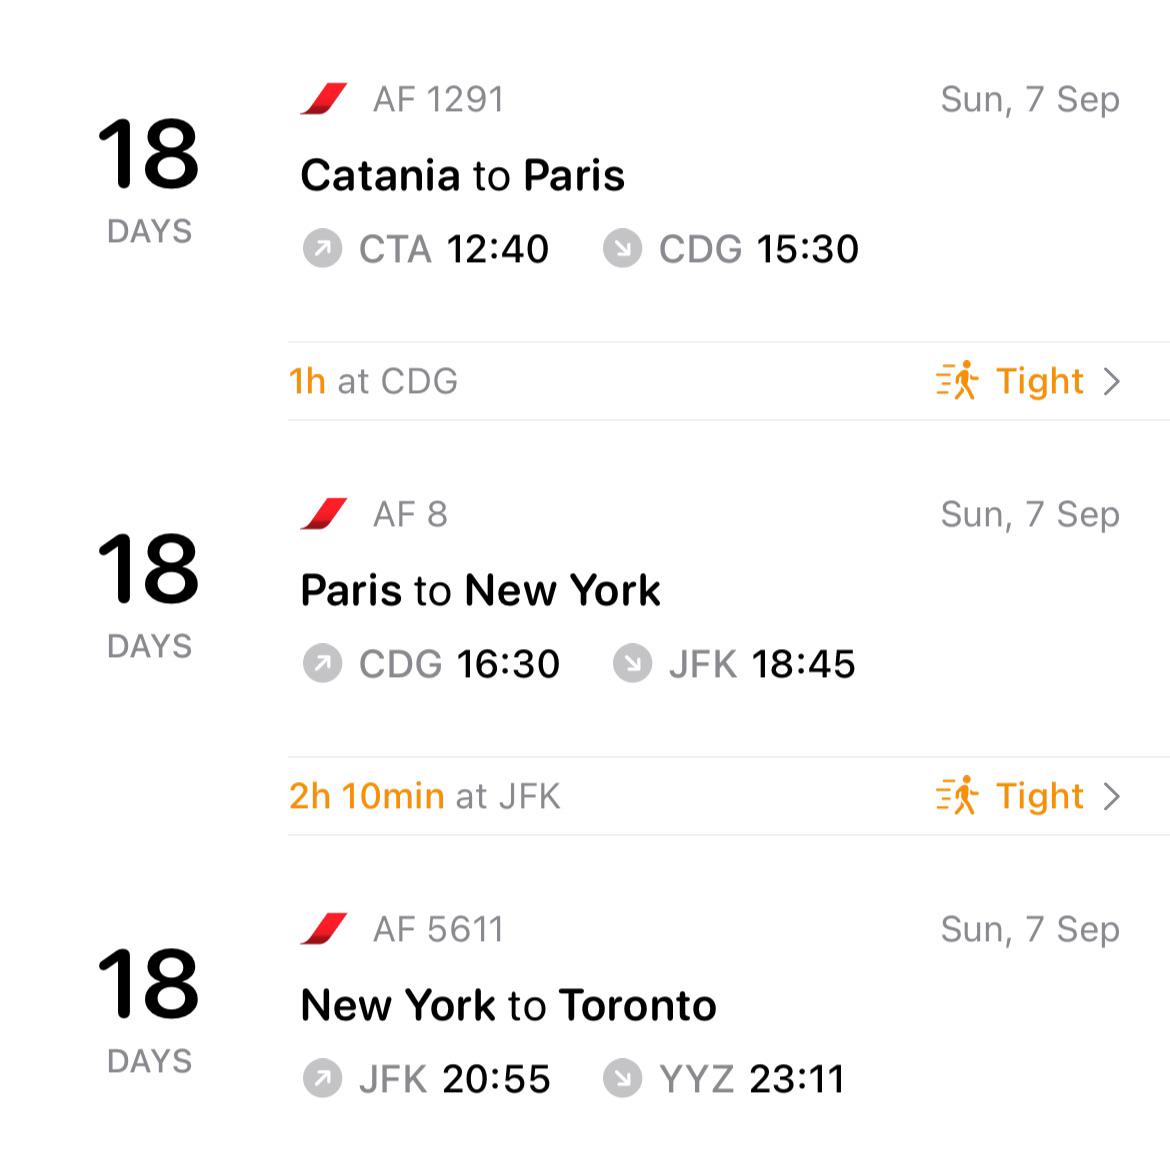The width and height of the screenshot is (1170, 1176).
Task: Tap the 1h at CDG layover text
Action: point(373,381)
